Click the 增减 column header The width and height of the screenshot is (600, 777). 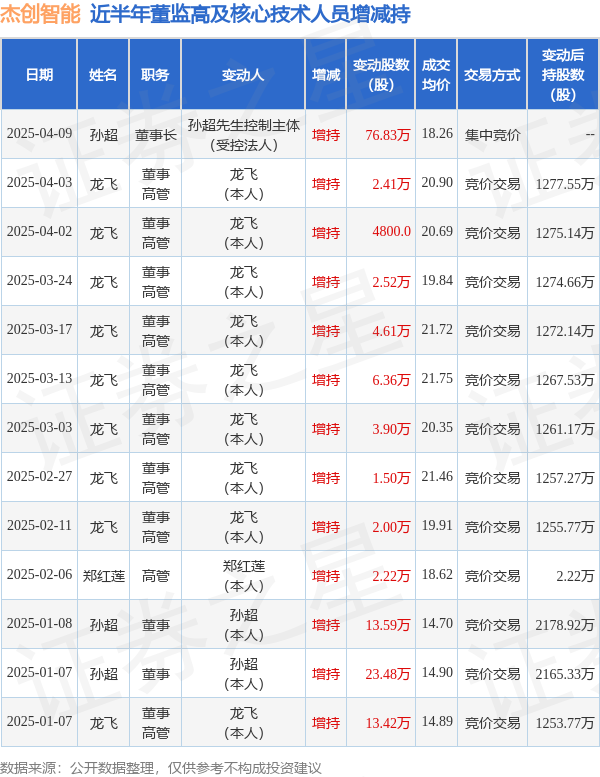(326, 75)
